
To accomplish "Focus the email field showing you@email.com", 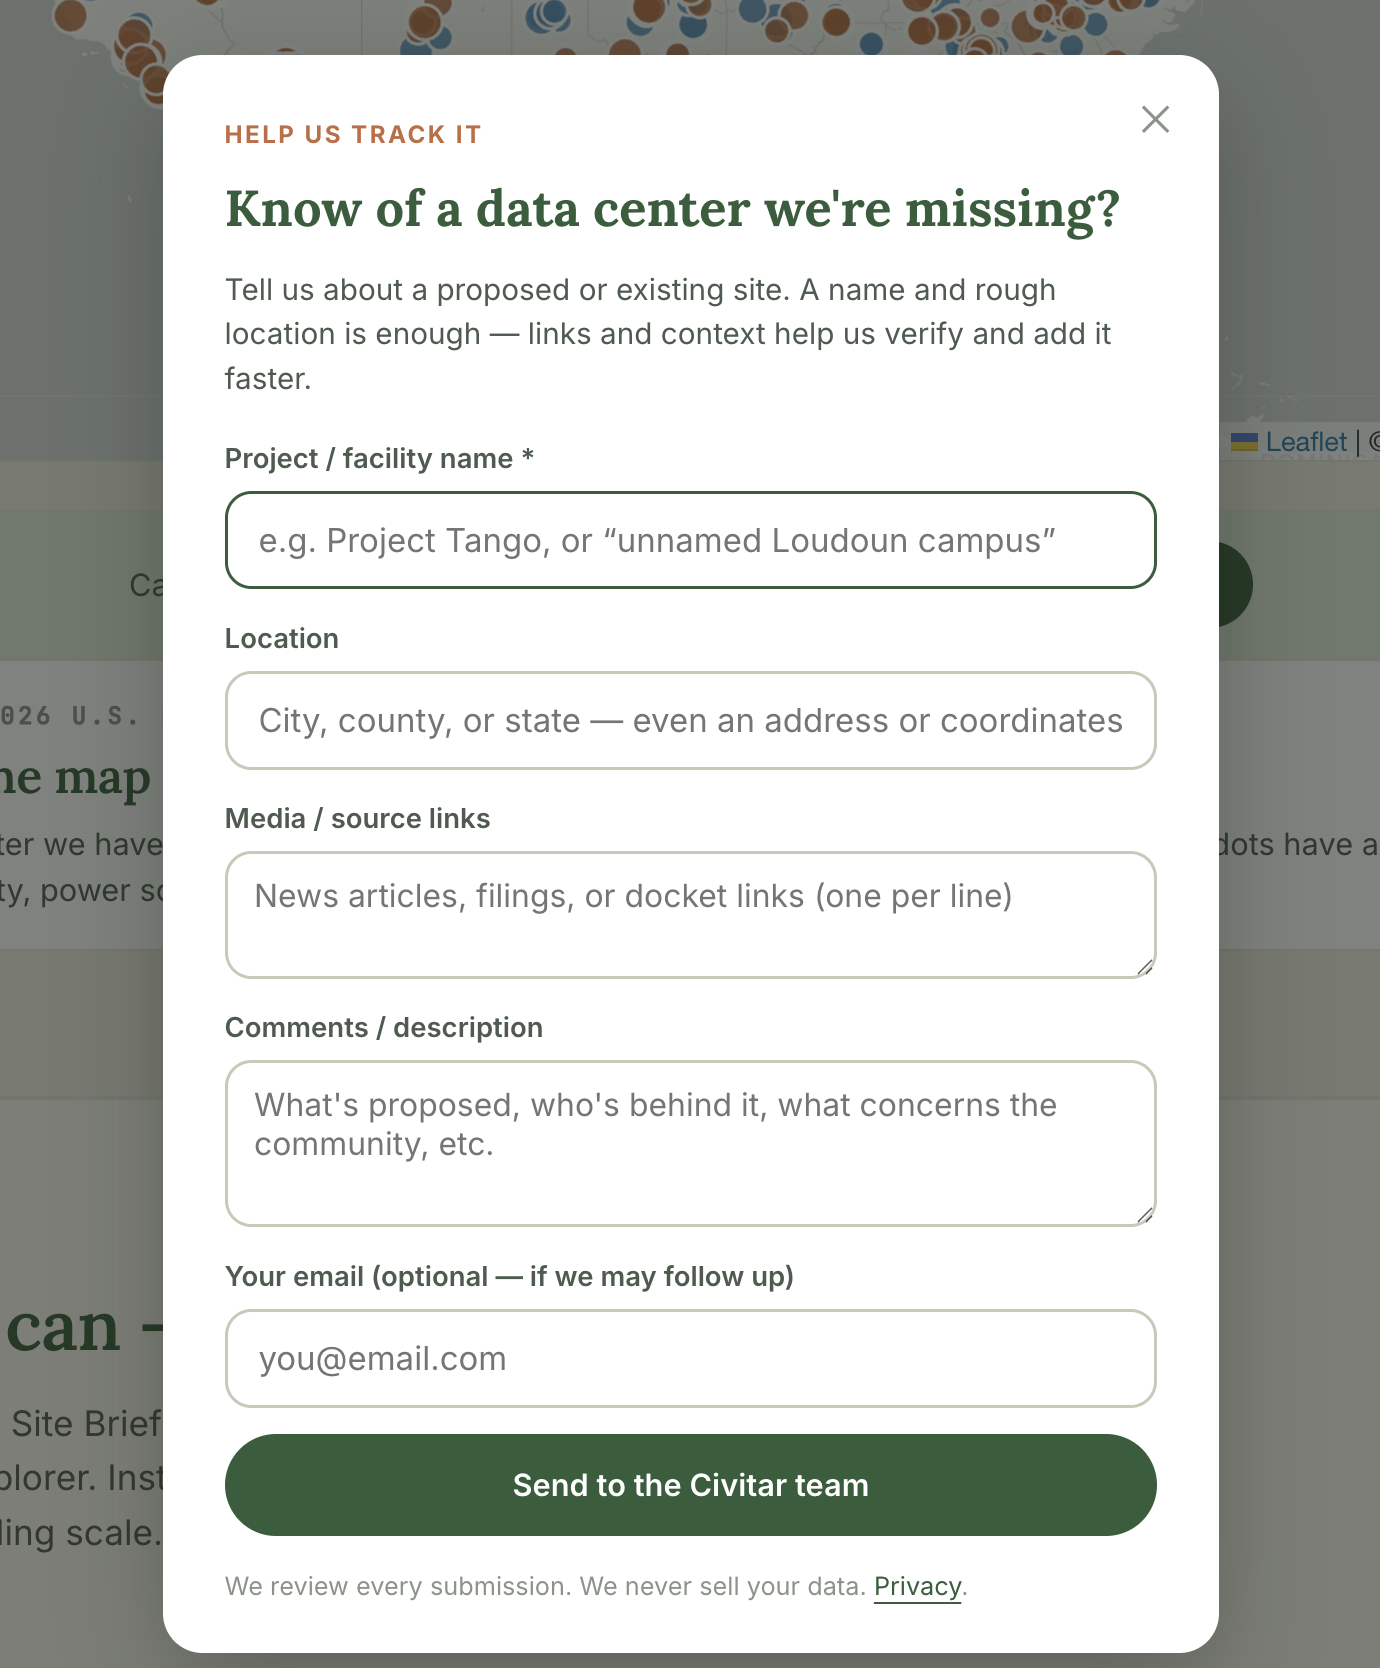I will (x=691, y=1358).
